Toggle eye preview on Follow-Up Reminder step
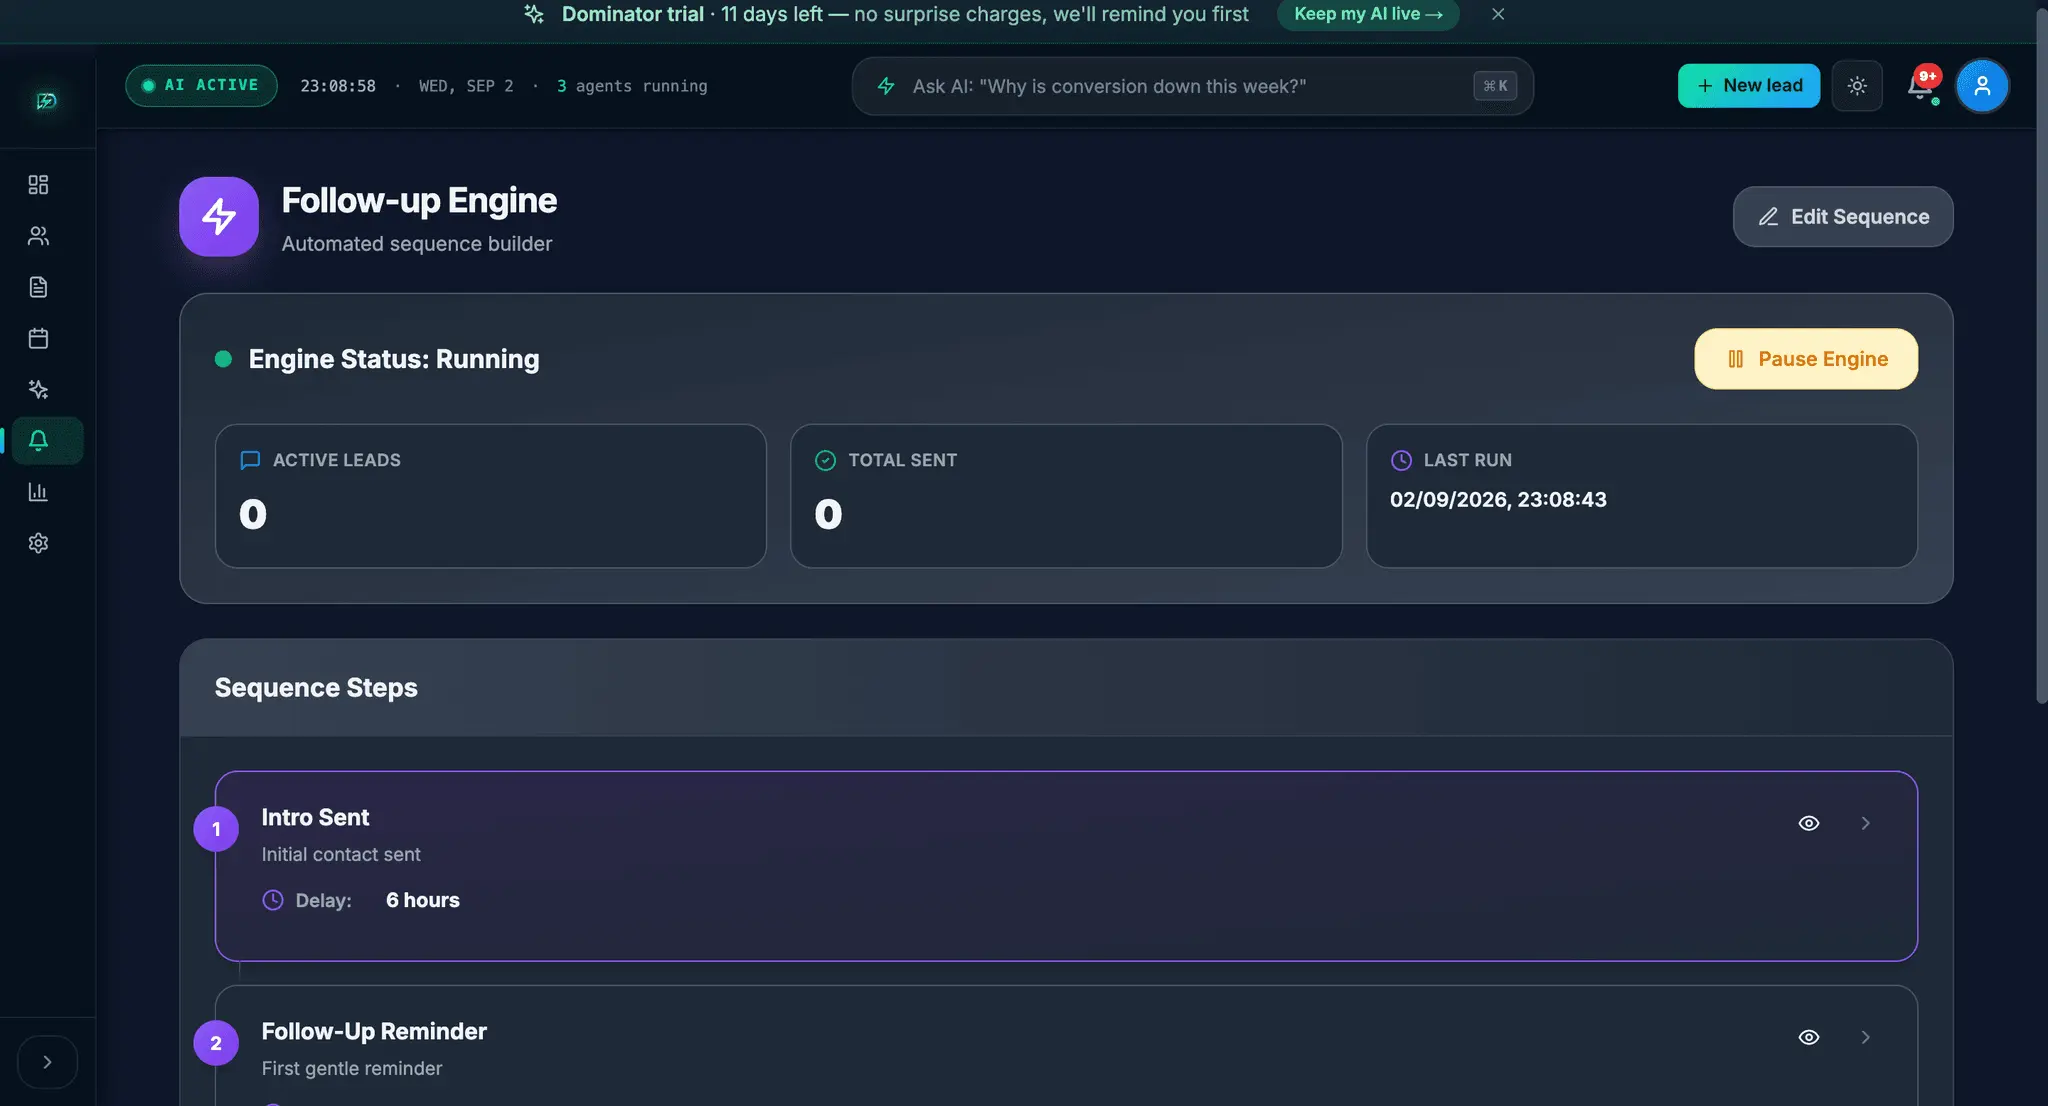This screenshot has height=1106, width=2048. tap(1809, 1037)
